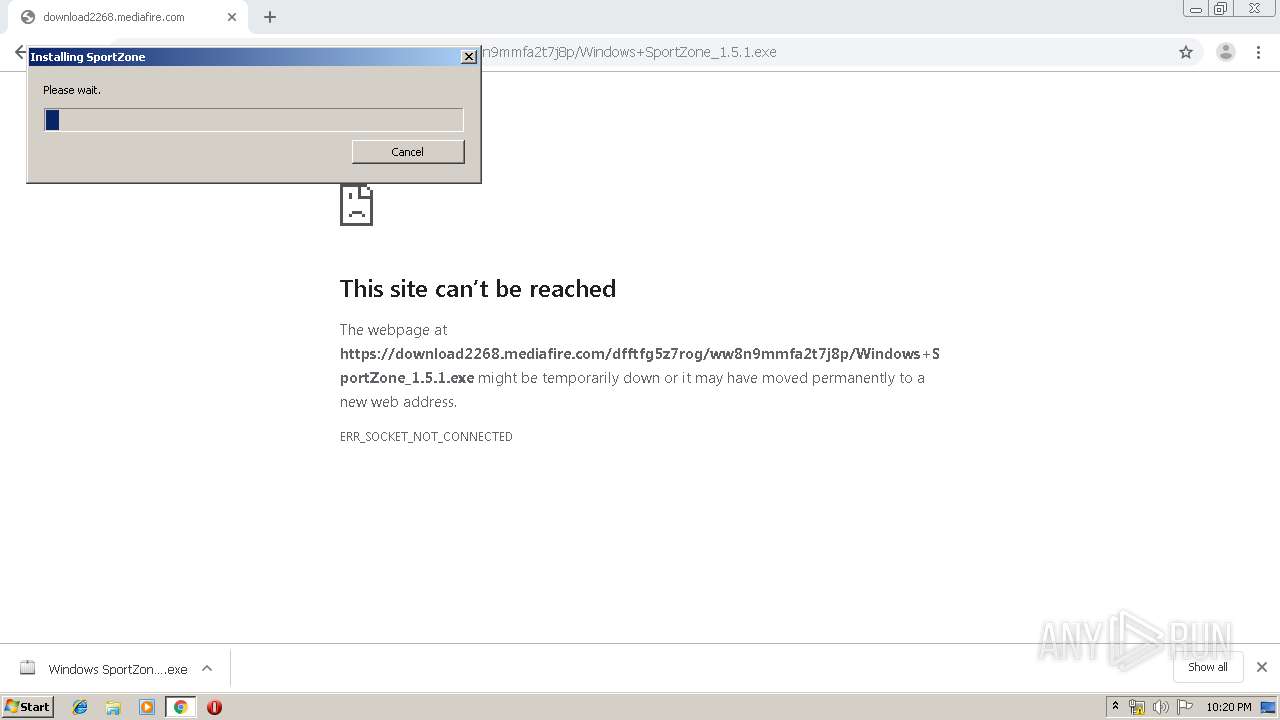Open Windows Explorer folder from the taskbar
Screen dimensions: 1280x720
(x=113, y=707)
